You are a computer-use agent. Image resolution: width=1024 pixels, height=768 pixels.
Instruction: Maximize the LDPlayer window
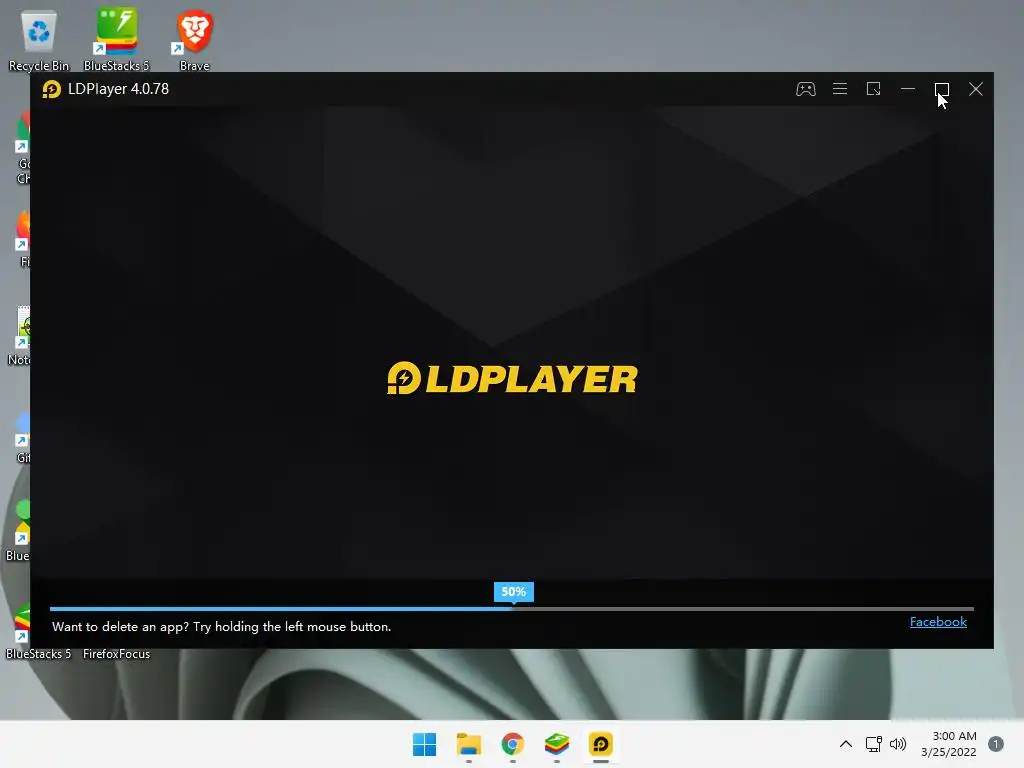[942, 89]
